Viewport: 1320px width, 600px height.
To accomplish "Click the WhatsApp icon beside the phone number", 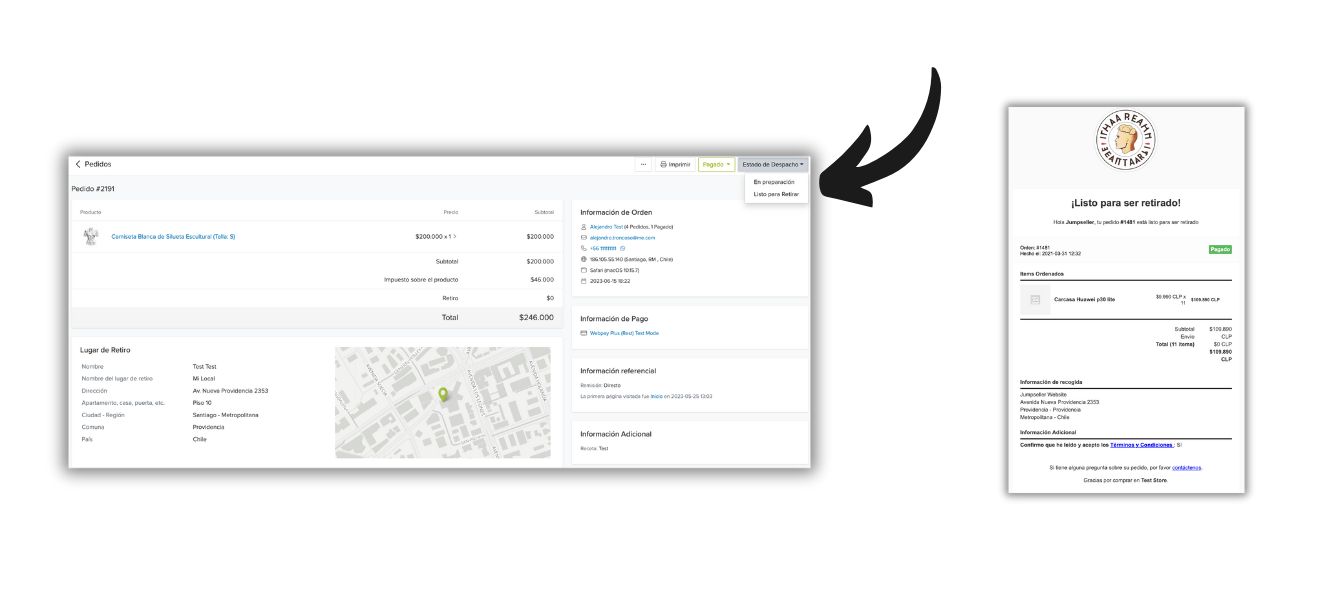I will pos(622,248).
